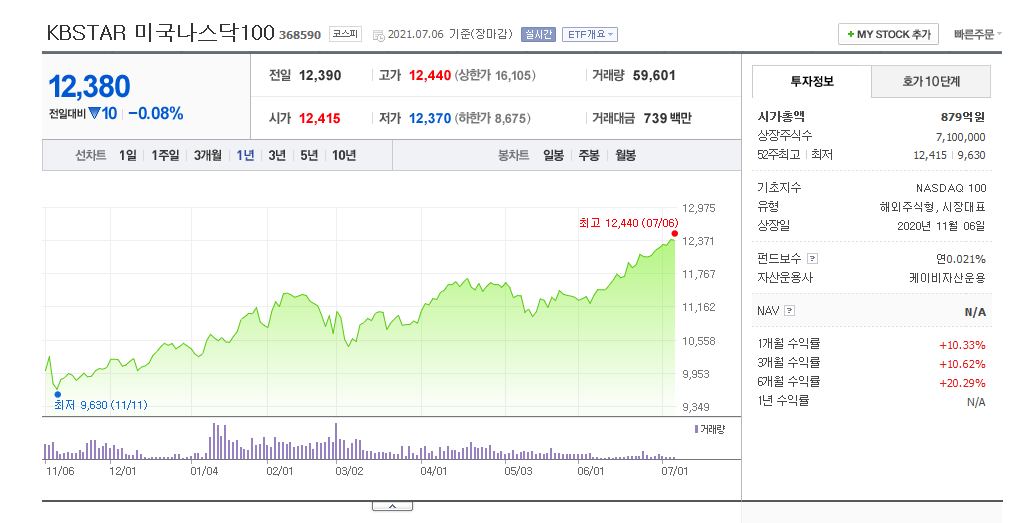Click the 상장일 2020년 11월 06일 value

(941, 226)
